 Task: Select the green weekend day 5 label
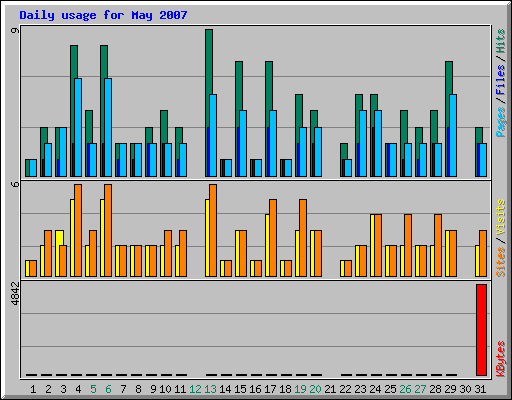coord(93,389)
